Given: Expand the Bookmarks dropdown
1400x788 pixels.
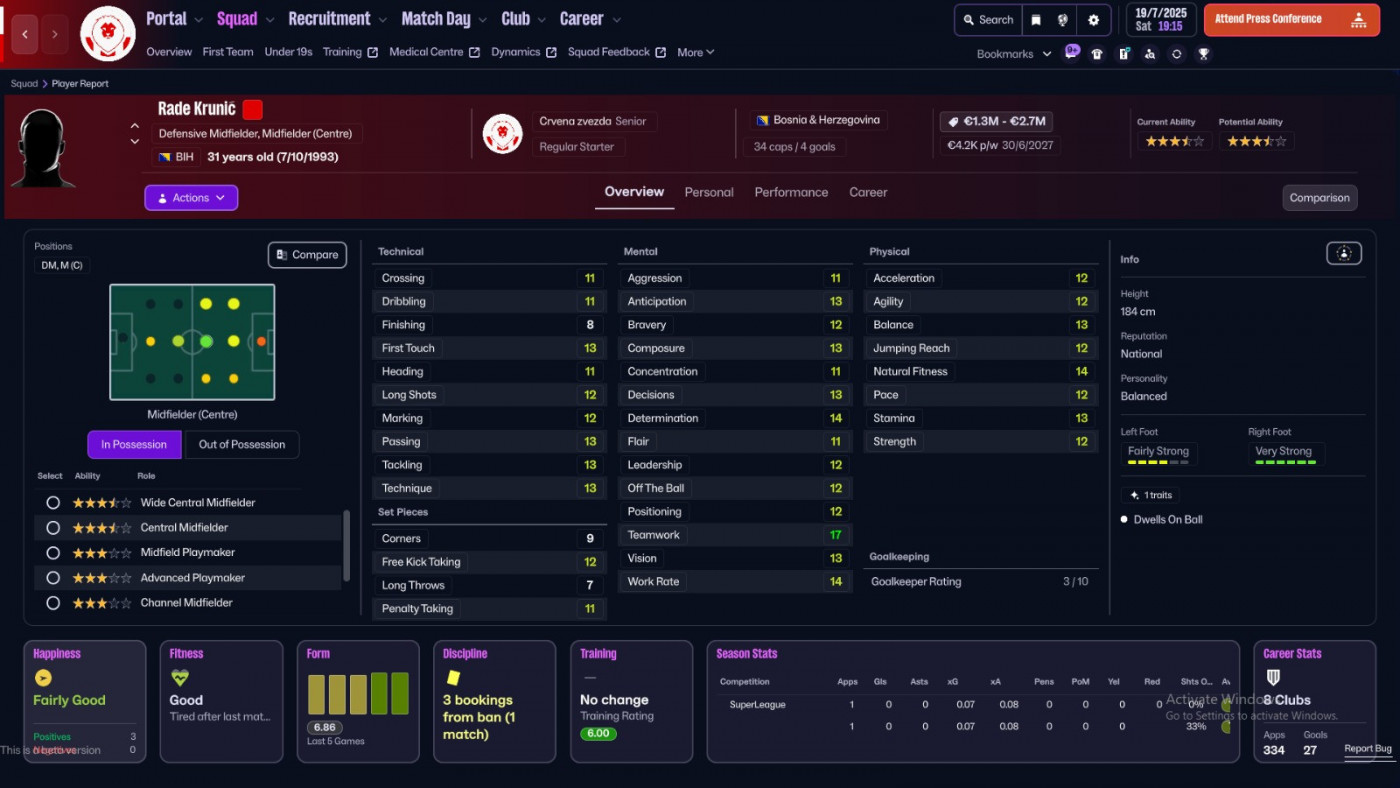Looking at the screenshot, I should [x=1013, y=54].
